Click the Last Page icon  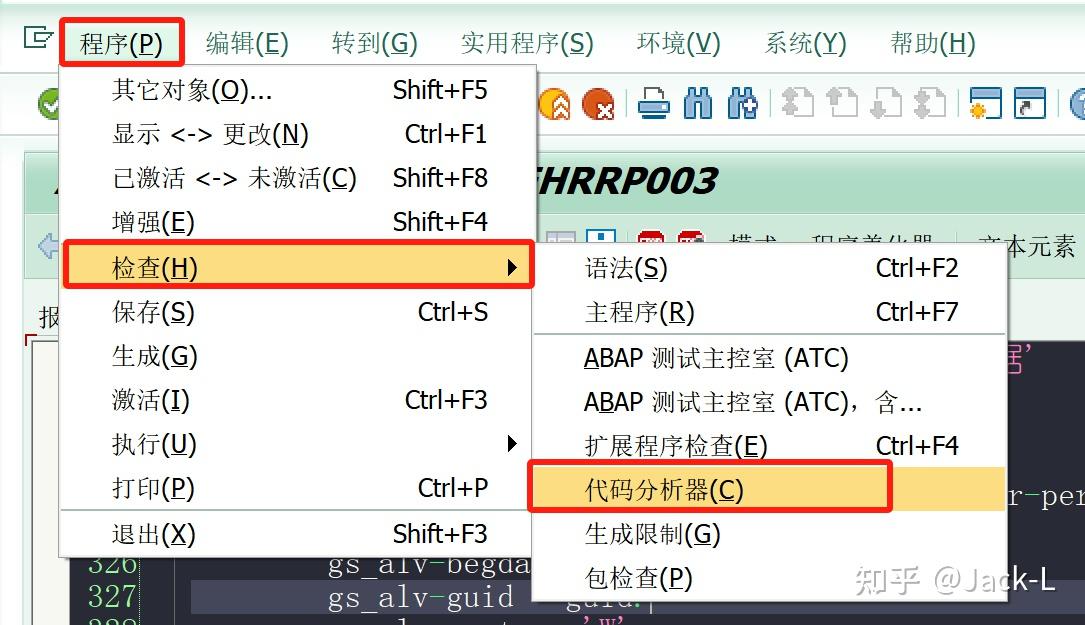(930, 104)
